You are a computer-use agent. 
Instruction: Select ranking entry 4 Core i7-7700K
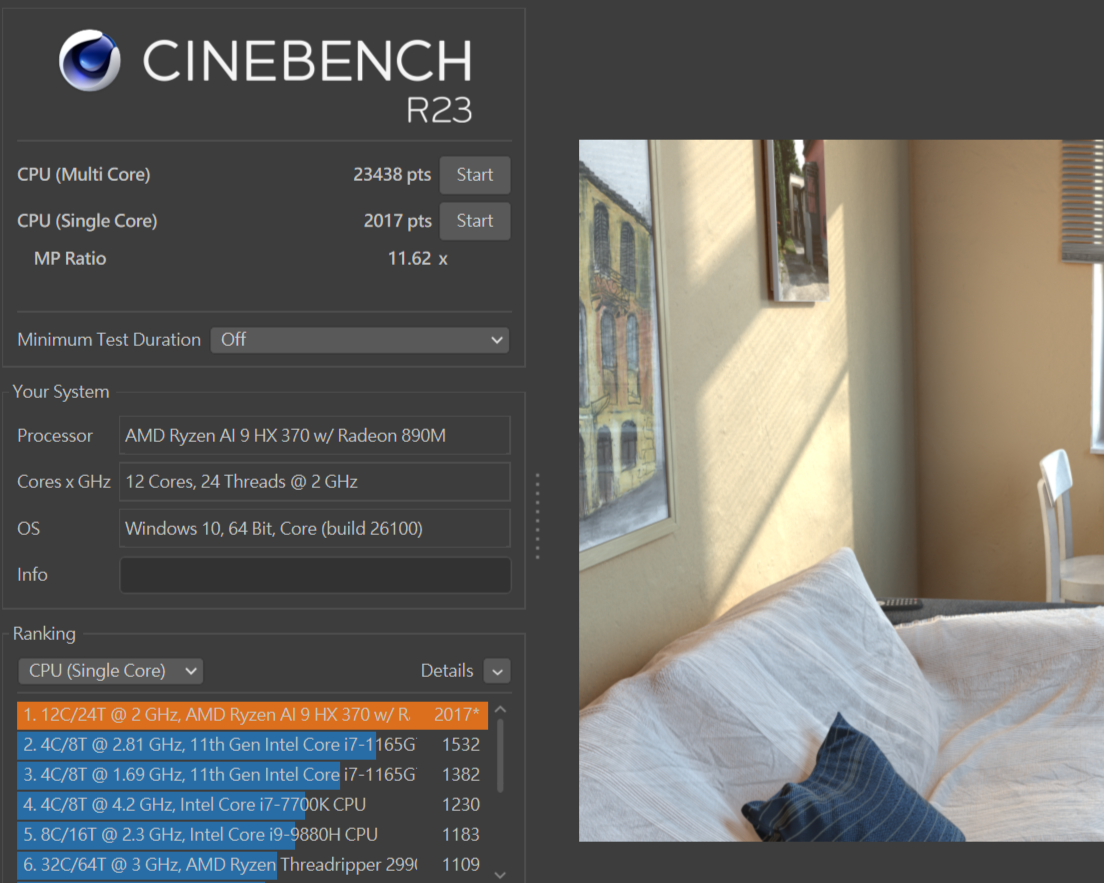(253, 805)
